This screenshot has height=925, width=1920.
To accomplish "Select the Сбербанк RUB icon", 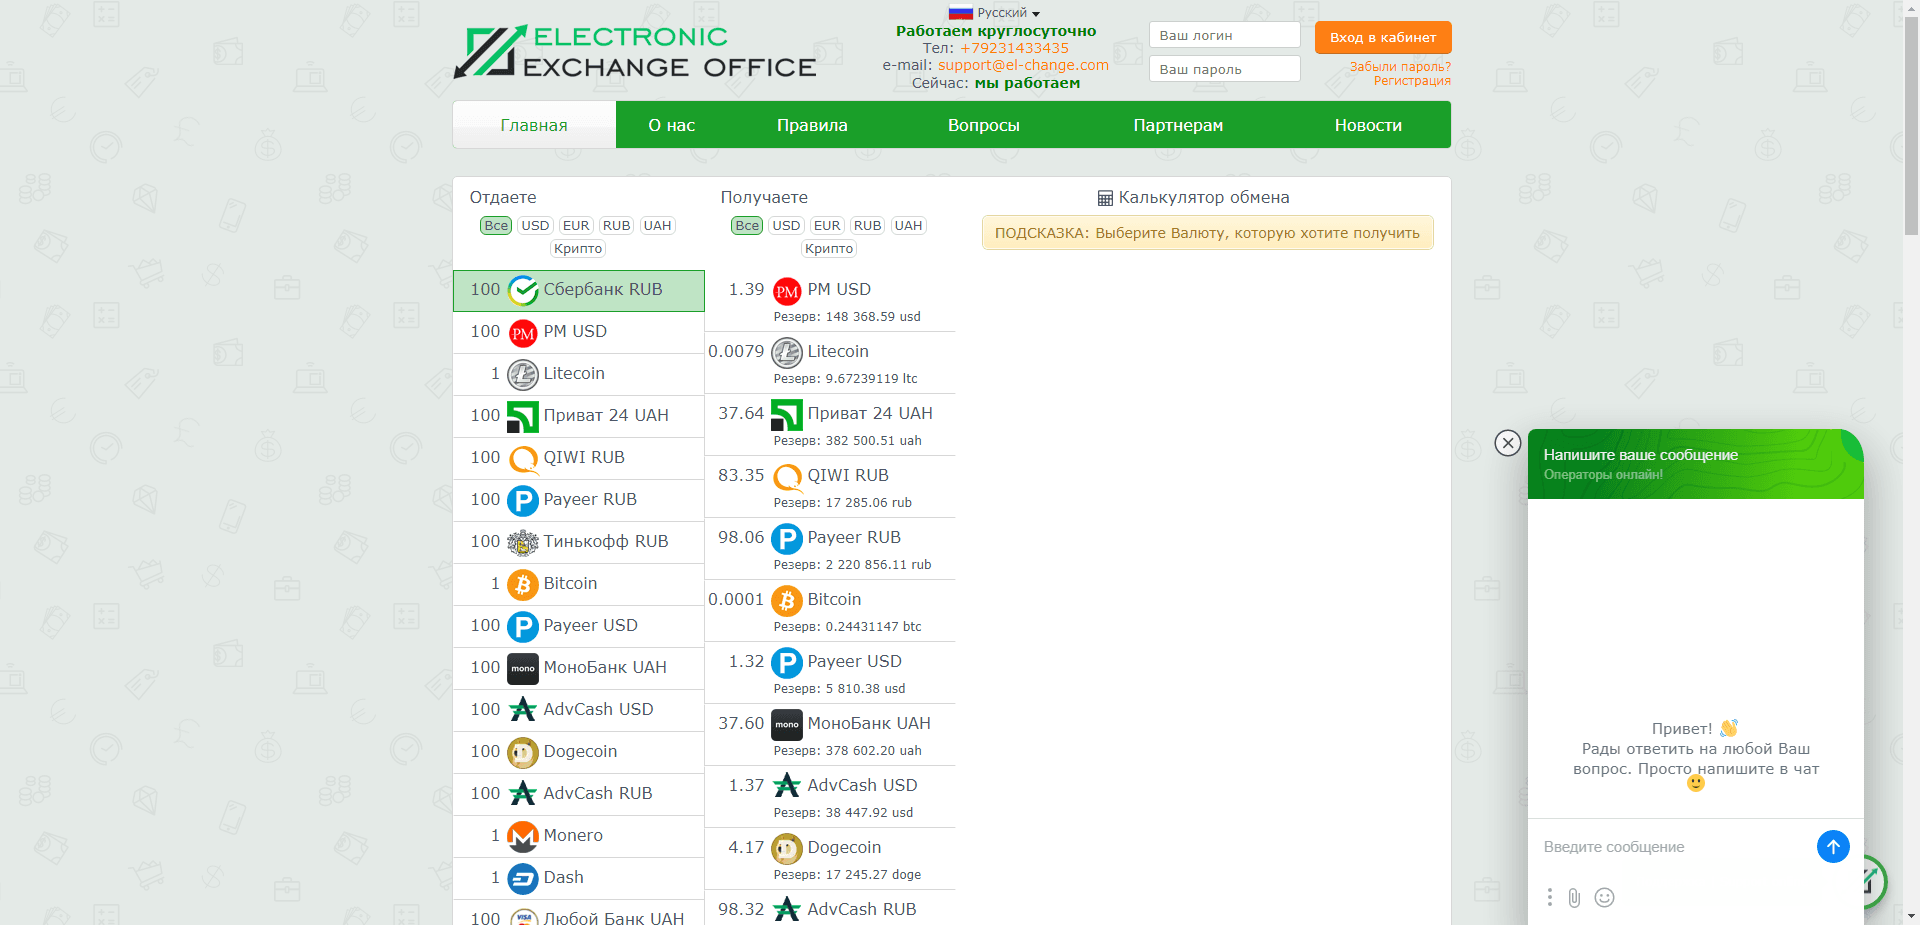I will 522,290.
